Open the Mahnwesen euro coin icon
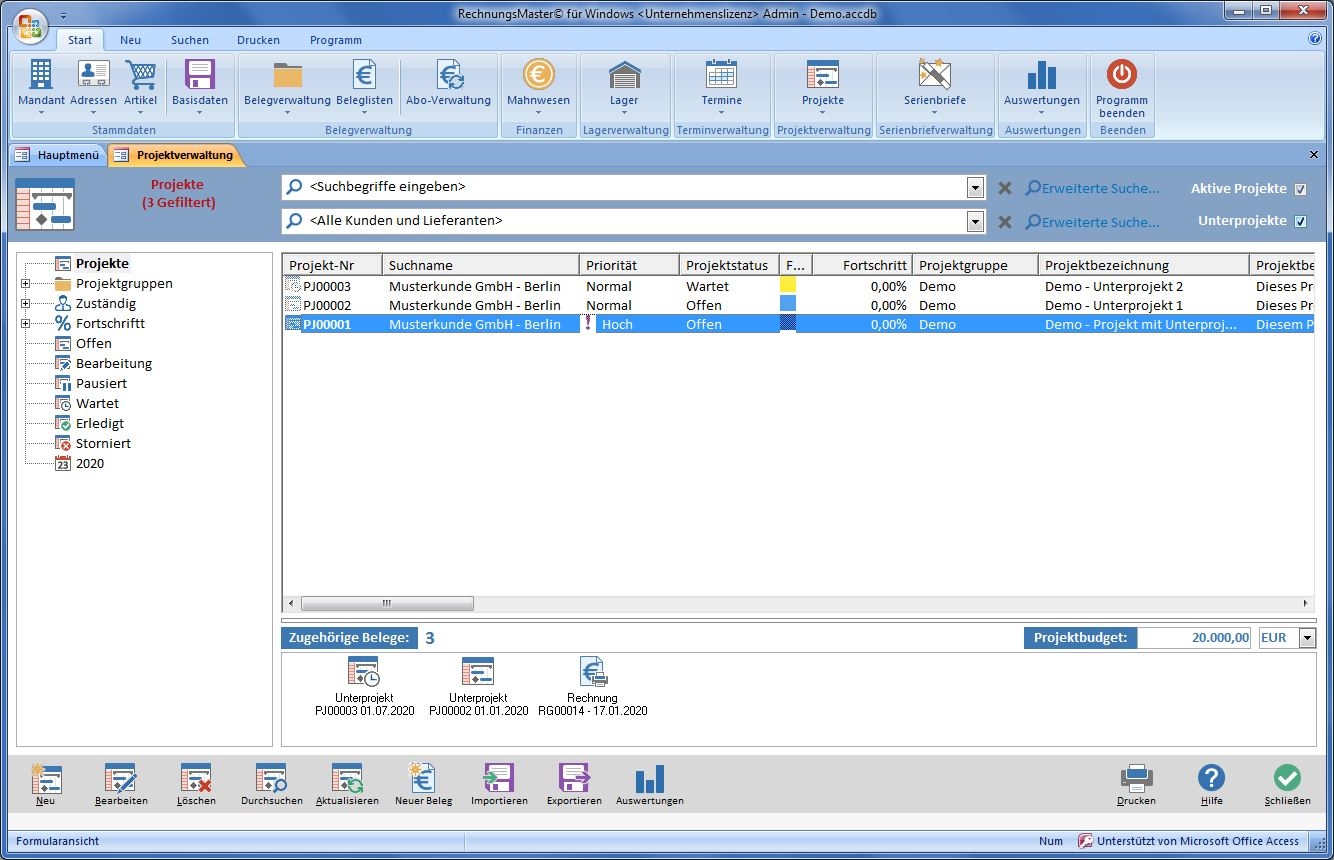 tap(538, 75)
